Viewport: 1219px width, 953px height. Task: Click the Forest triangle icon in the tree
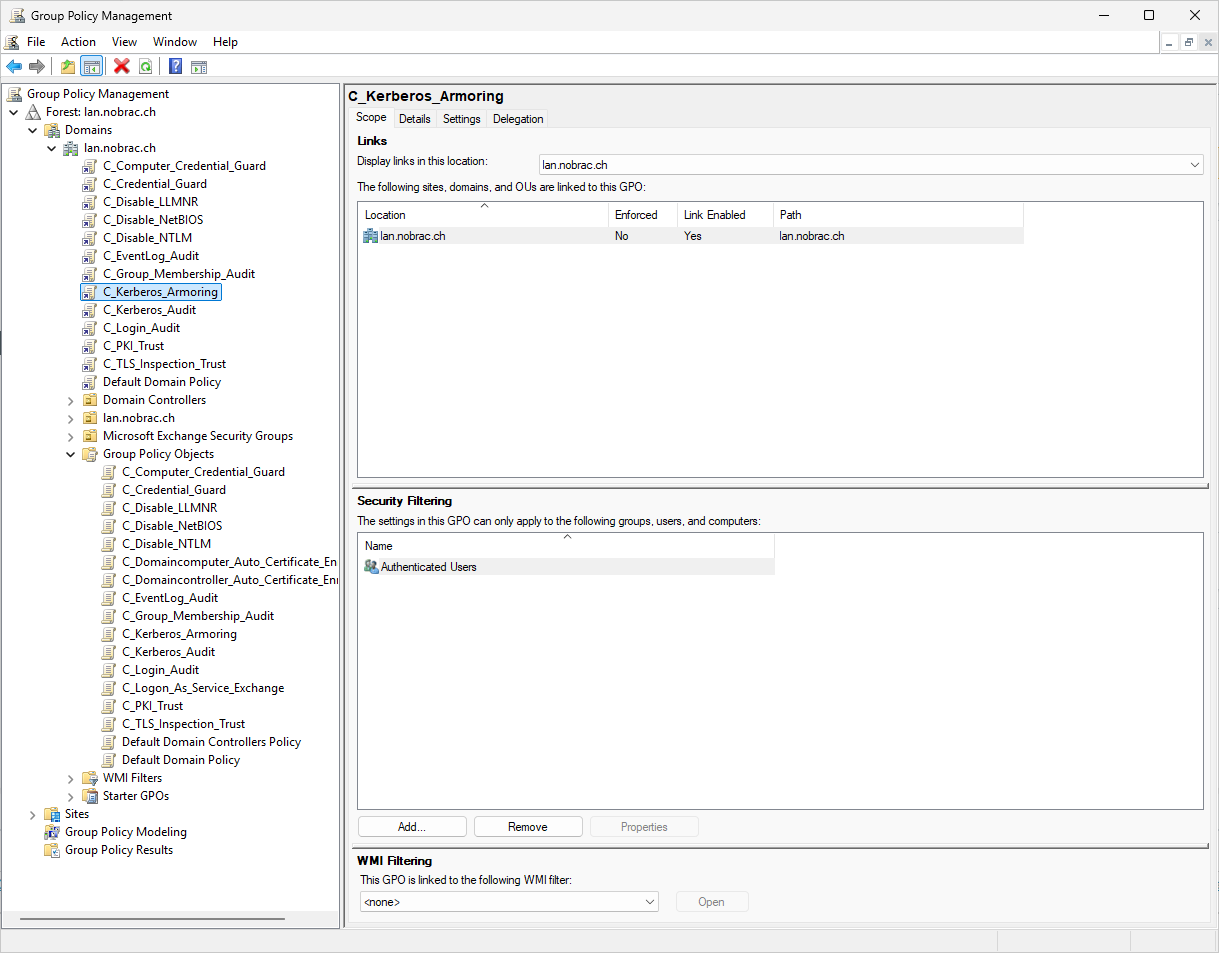tap(34, 112)
